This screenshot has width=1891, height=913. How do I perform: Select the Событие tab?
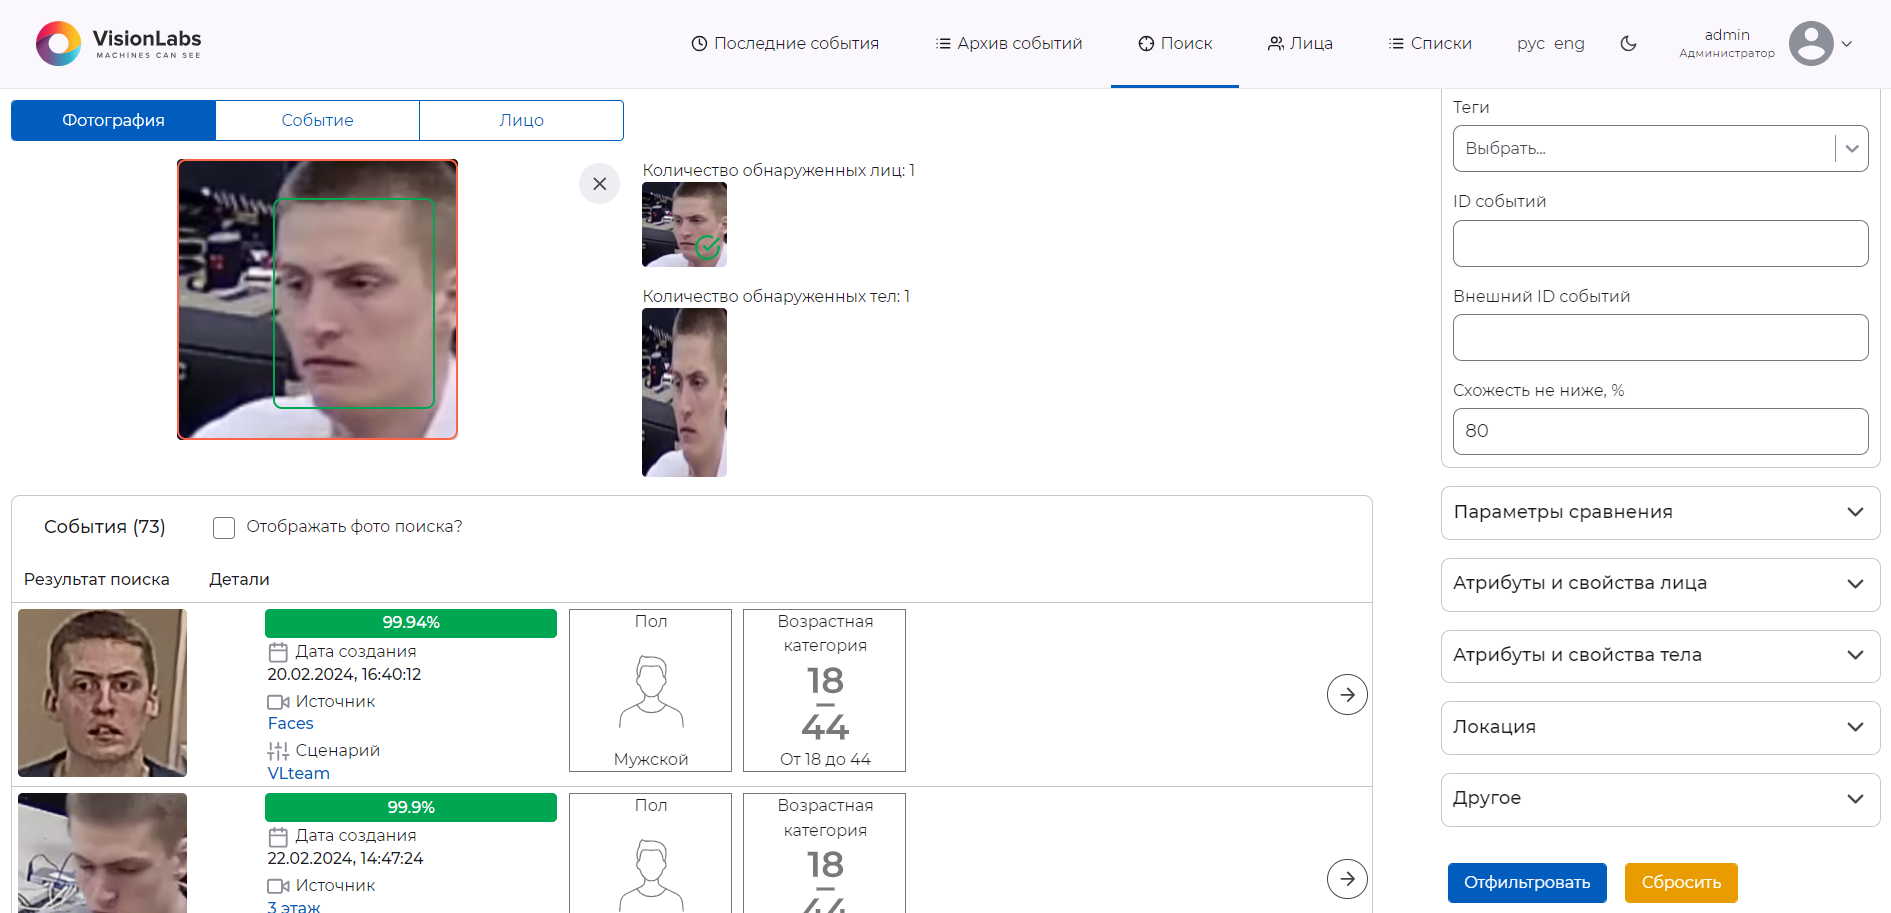(317, 120)
